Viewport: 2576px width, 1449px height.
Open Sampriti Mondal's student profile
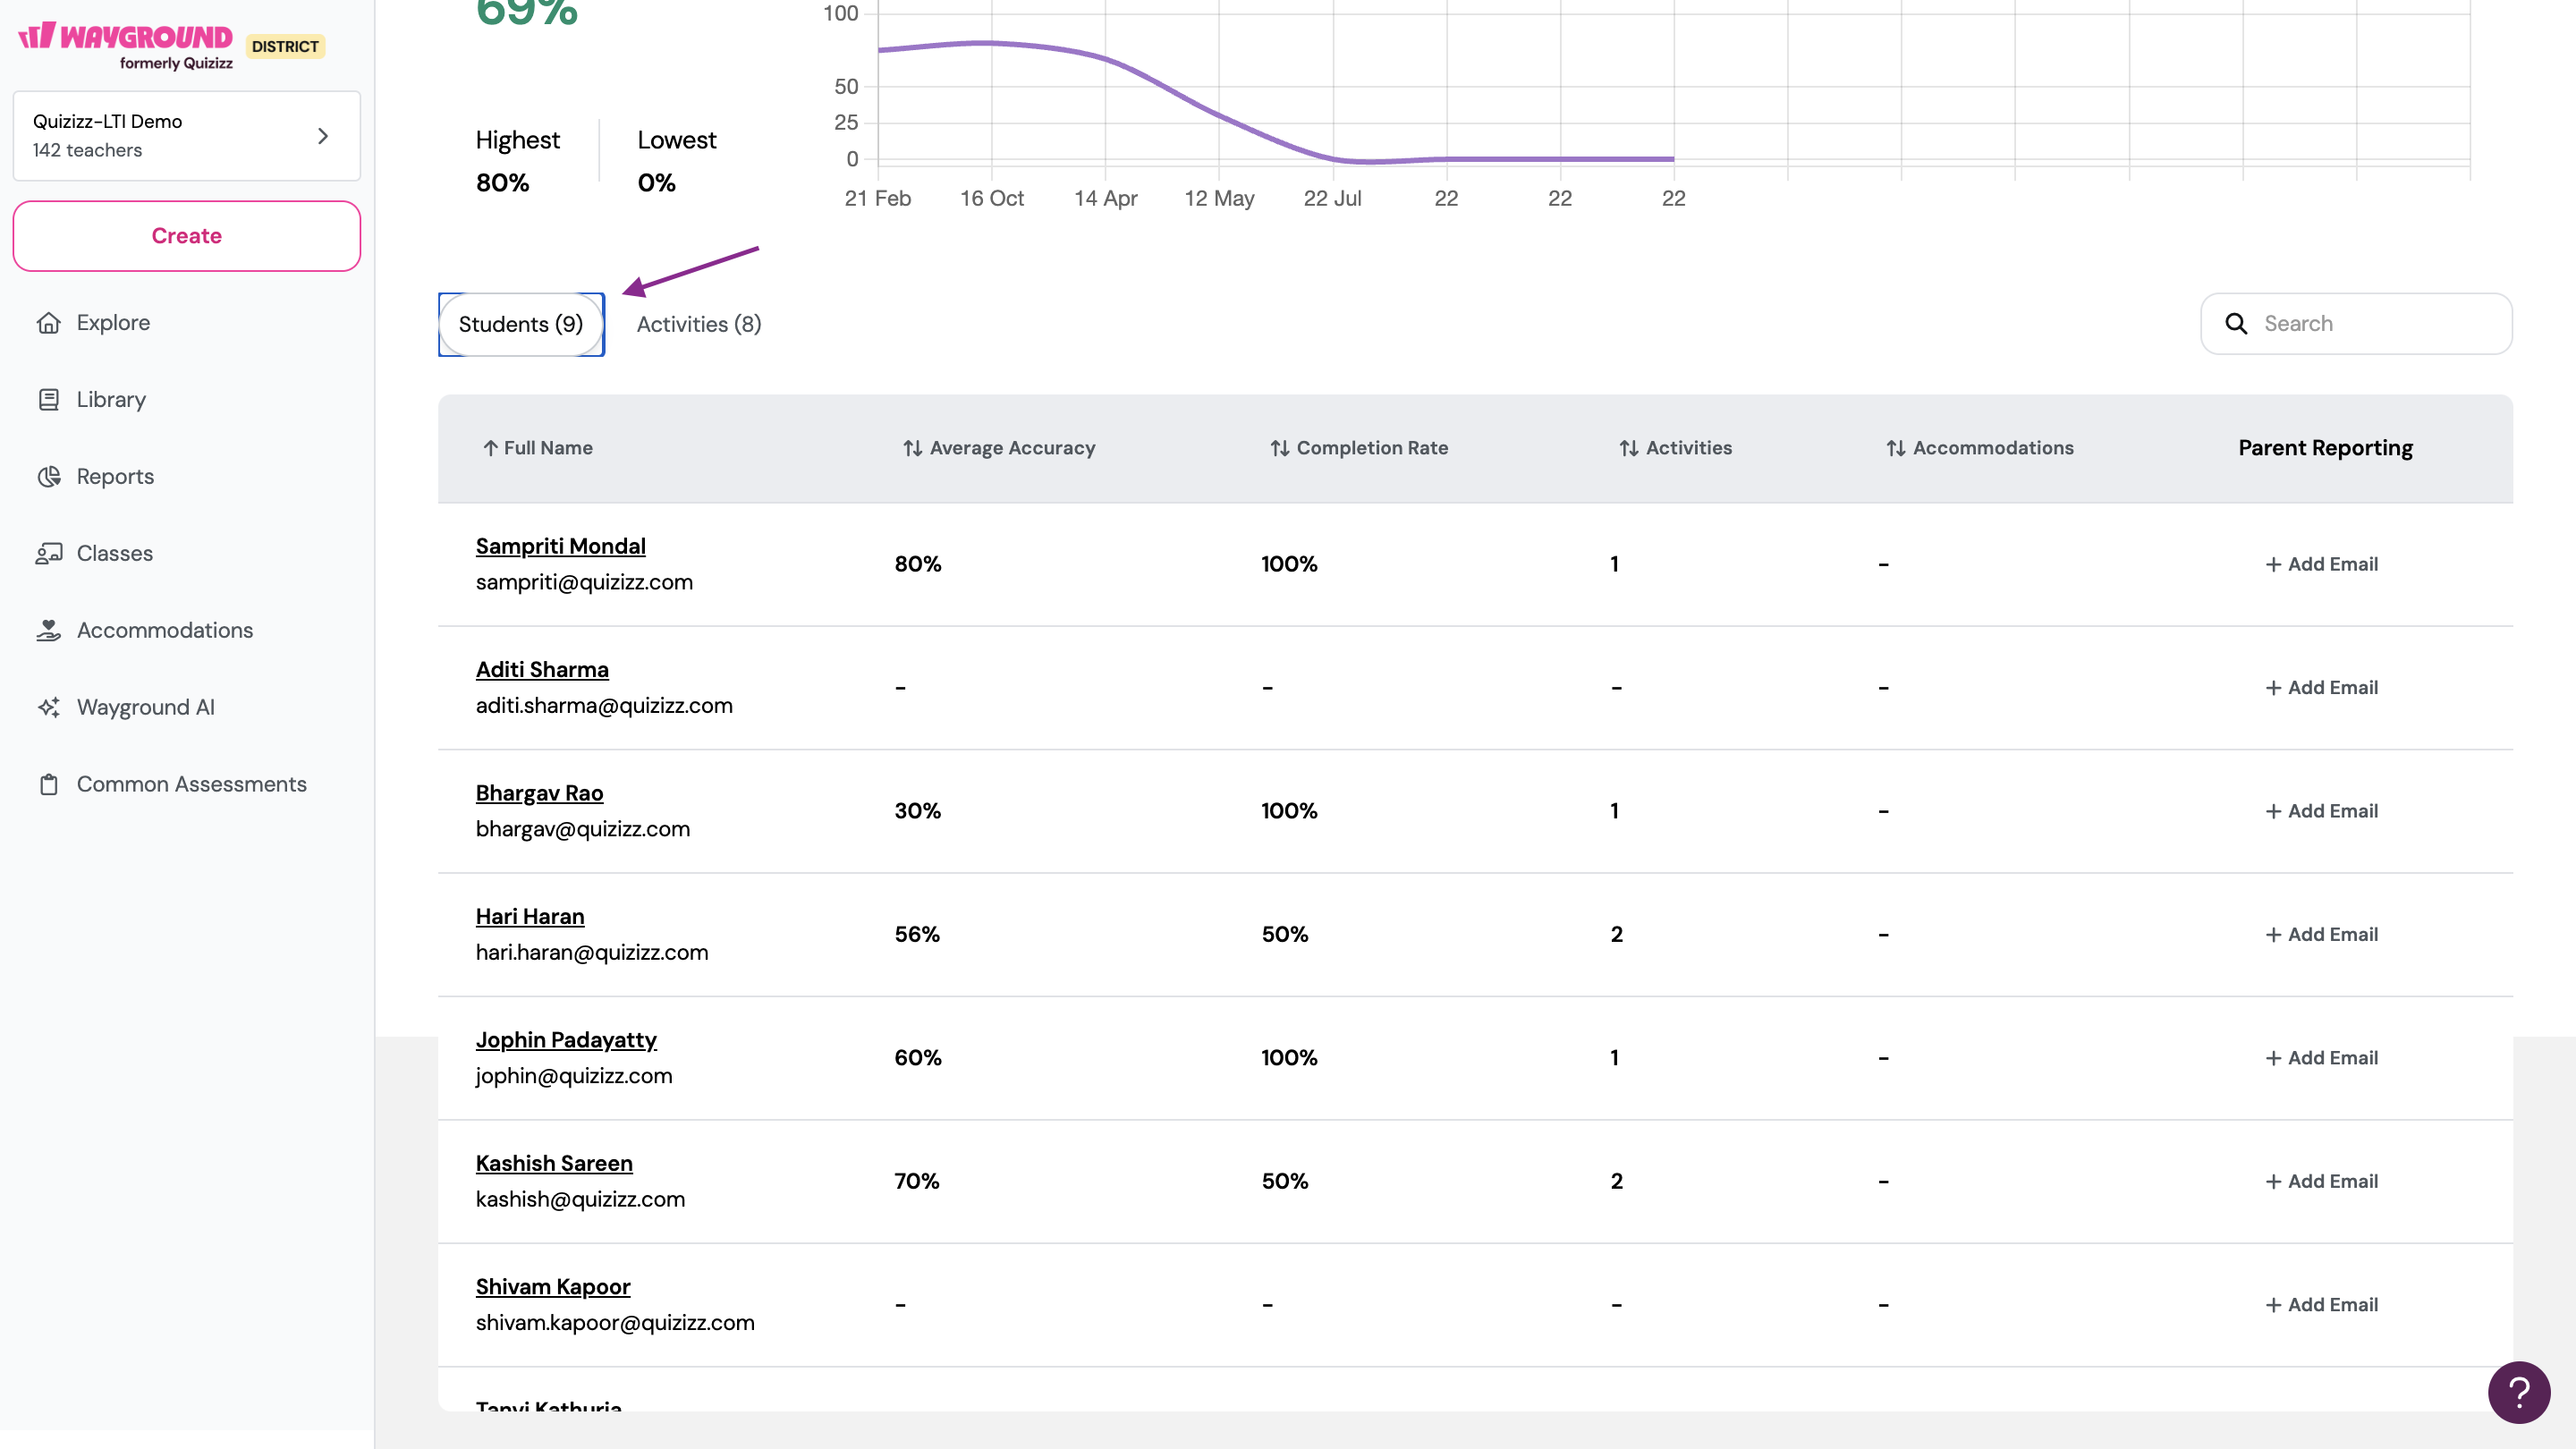click(x=560, y=546)
